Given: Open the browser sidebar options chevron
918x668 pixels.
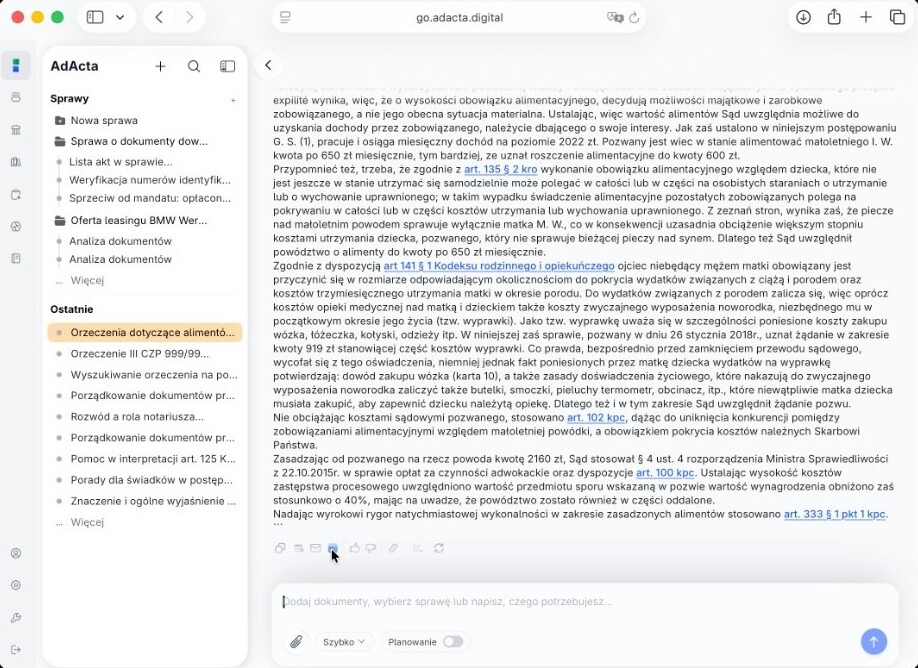Looking at the screenshot, I should click(x=120, y=18).
